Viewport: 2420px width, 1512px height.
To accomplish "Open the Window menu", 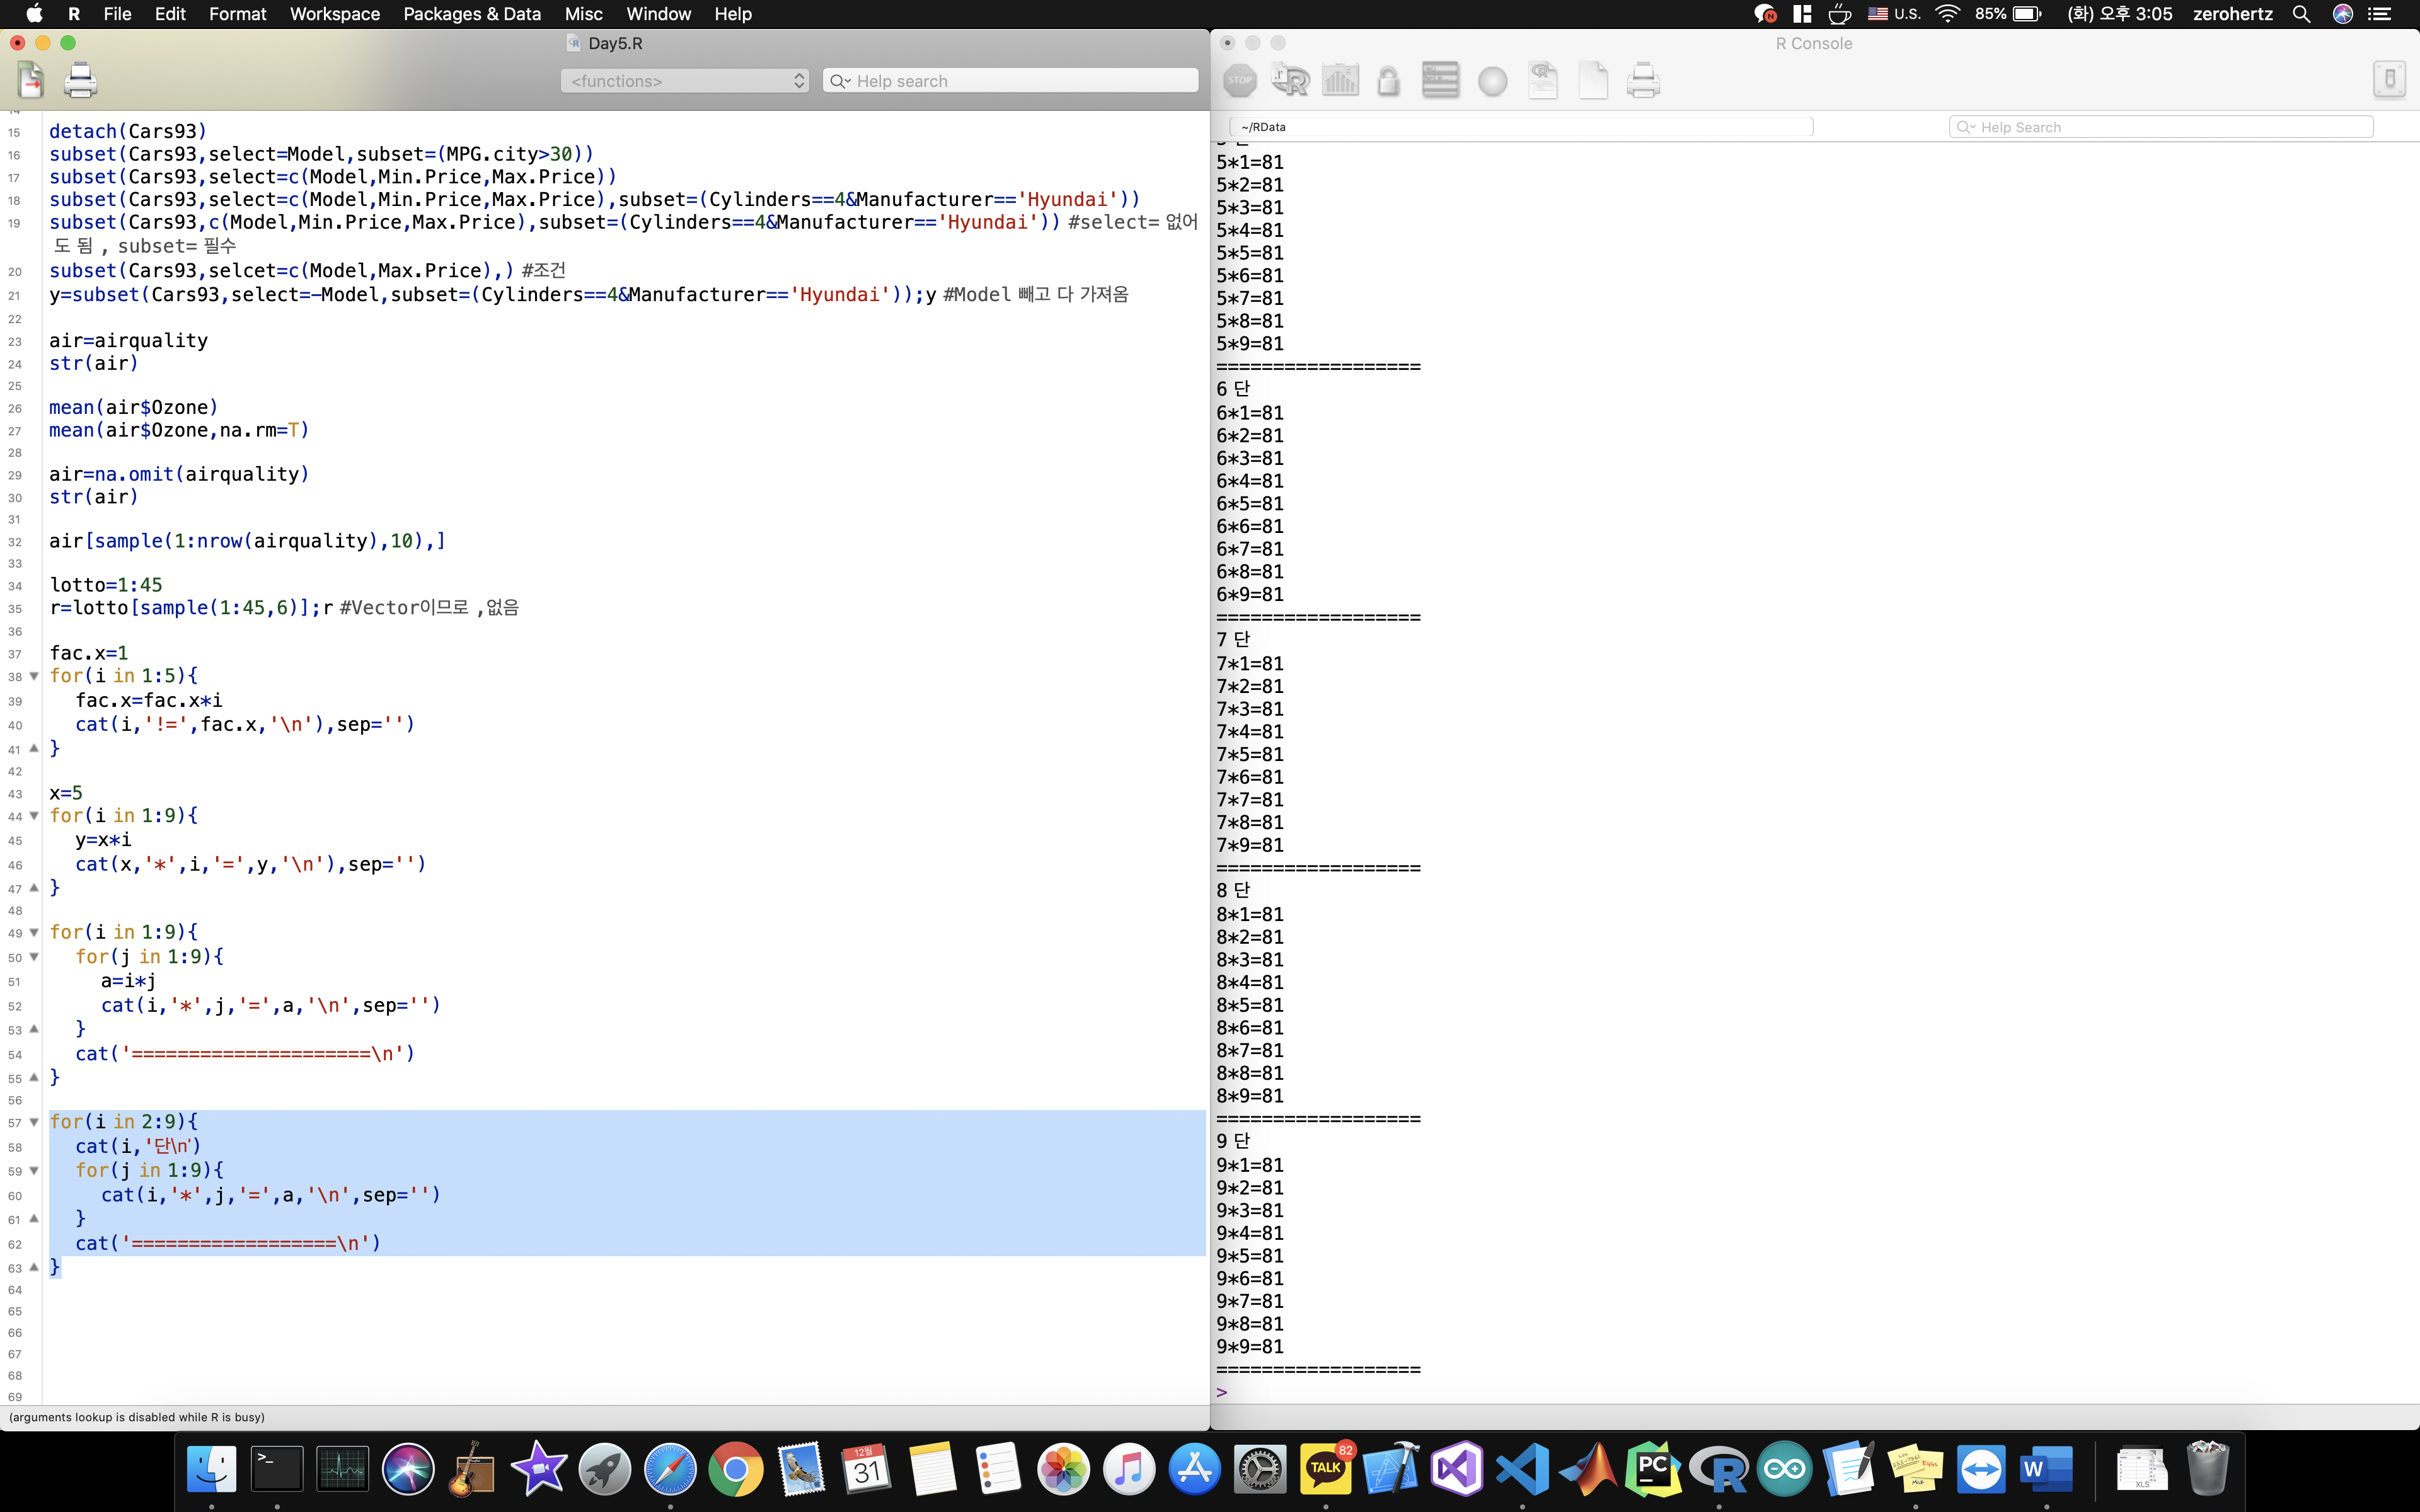I will 659,14.
